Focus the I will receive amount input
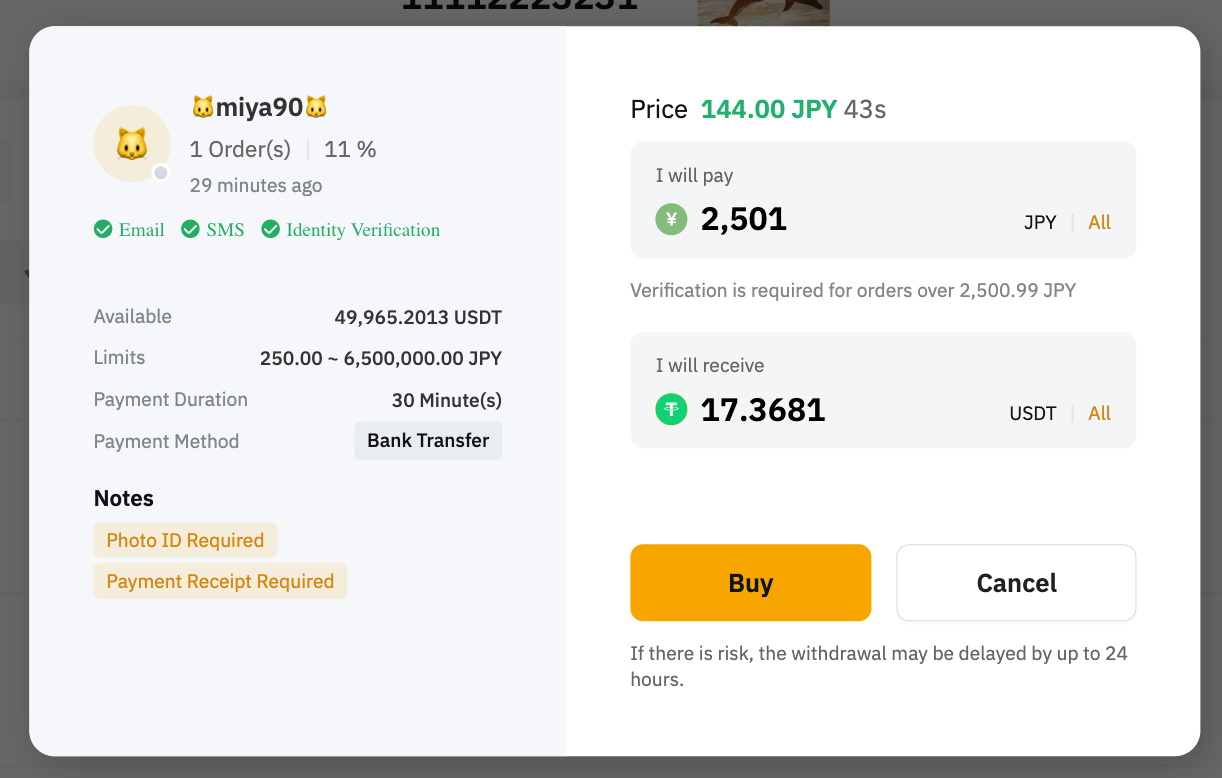 (x=850, y=410)
